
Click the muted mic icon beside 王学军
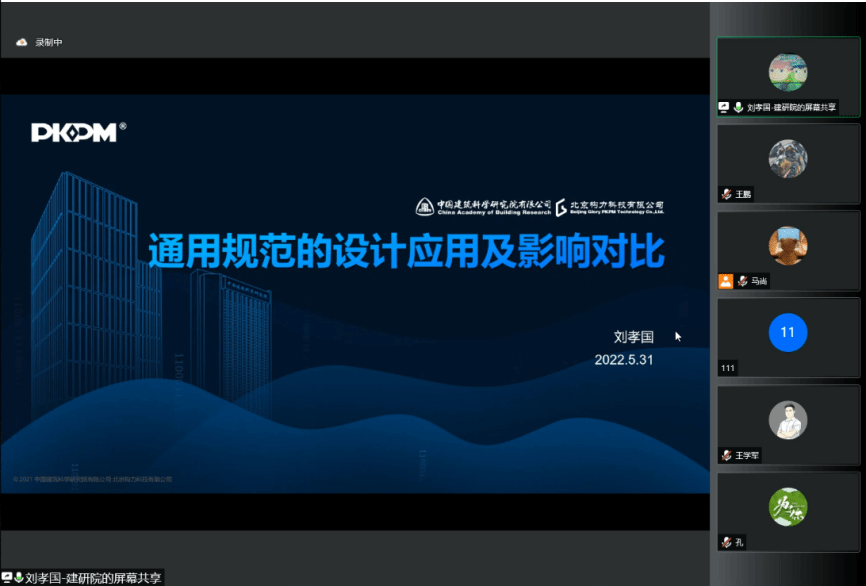(727, 455)
